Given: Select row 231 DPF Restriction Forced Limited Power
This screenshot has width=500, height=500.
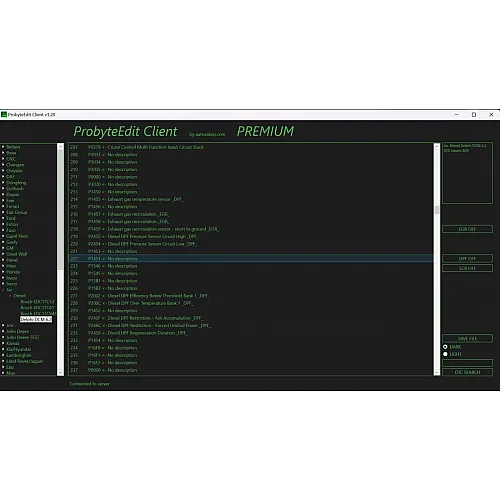Looking at the screenshot, I should click(251, 325).
